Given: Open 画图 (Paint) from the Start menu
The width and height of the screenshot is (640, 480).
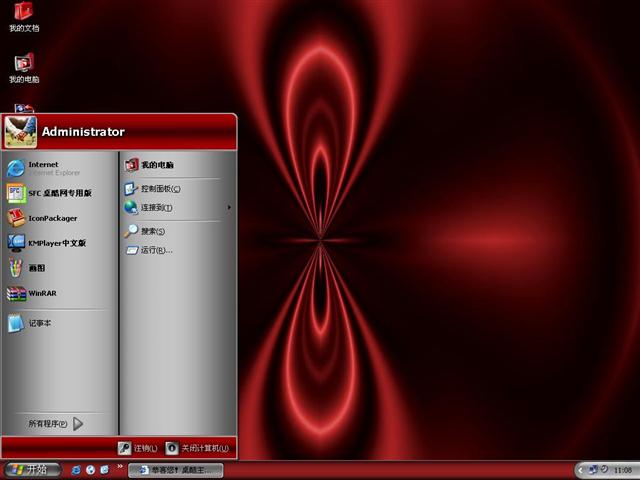Looking at the screenshot, I should point(36,268).
